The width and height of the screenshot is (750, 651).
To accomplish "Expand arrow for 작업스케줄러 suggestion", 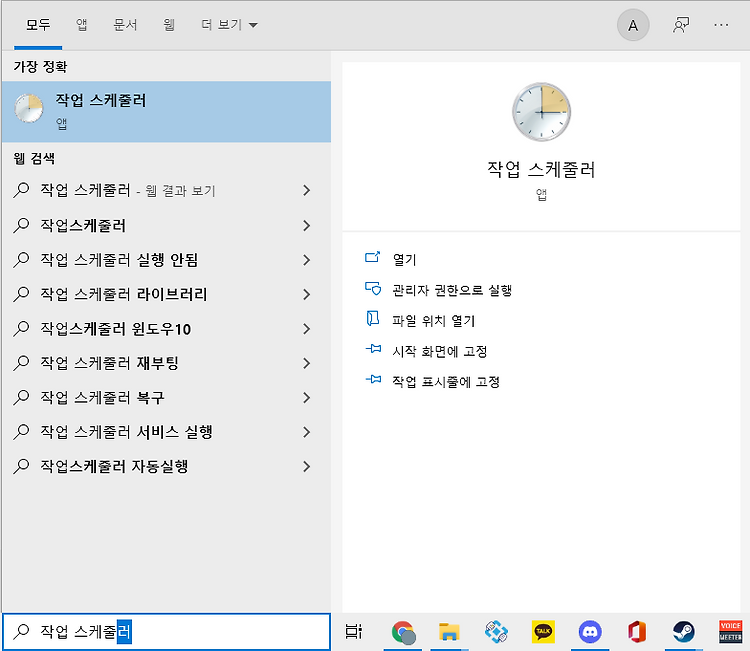I will click(307, 225).
